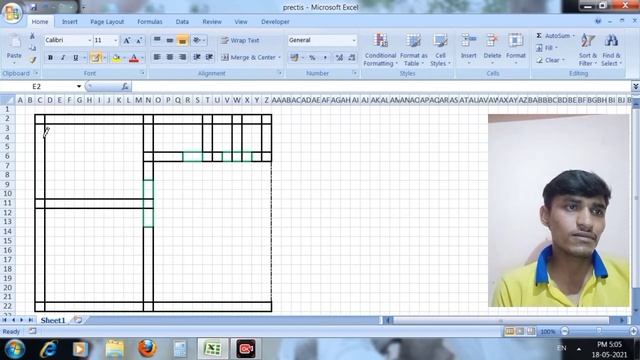The image size is (640, 360).
Task: Click Decrease Decimal
Action: tap(351, 58)
